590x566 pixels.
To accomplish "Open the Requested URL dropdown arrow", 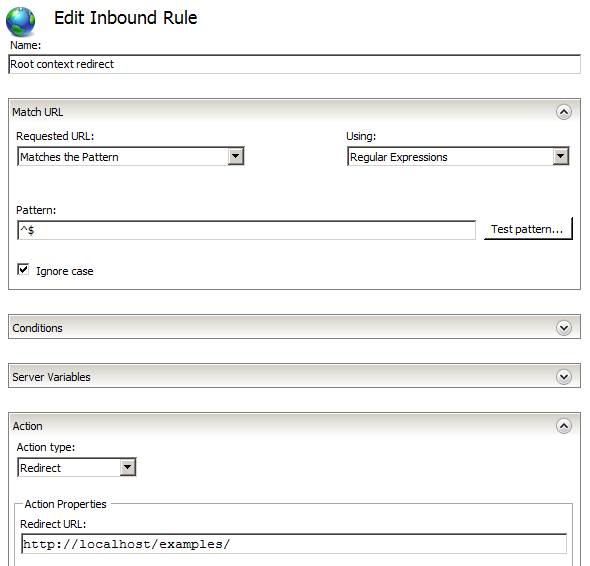I will [x=236, y=156].
